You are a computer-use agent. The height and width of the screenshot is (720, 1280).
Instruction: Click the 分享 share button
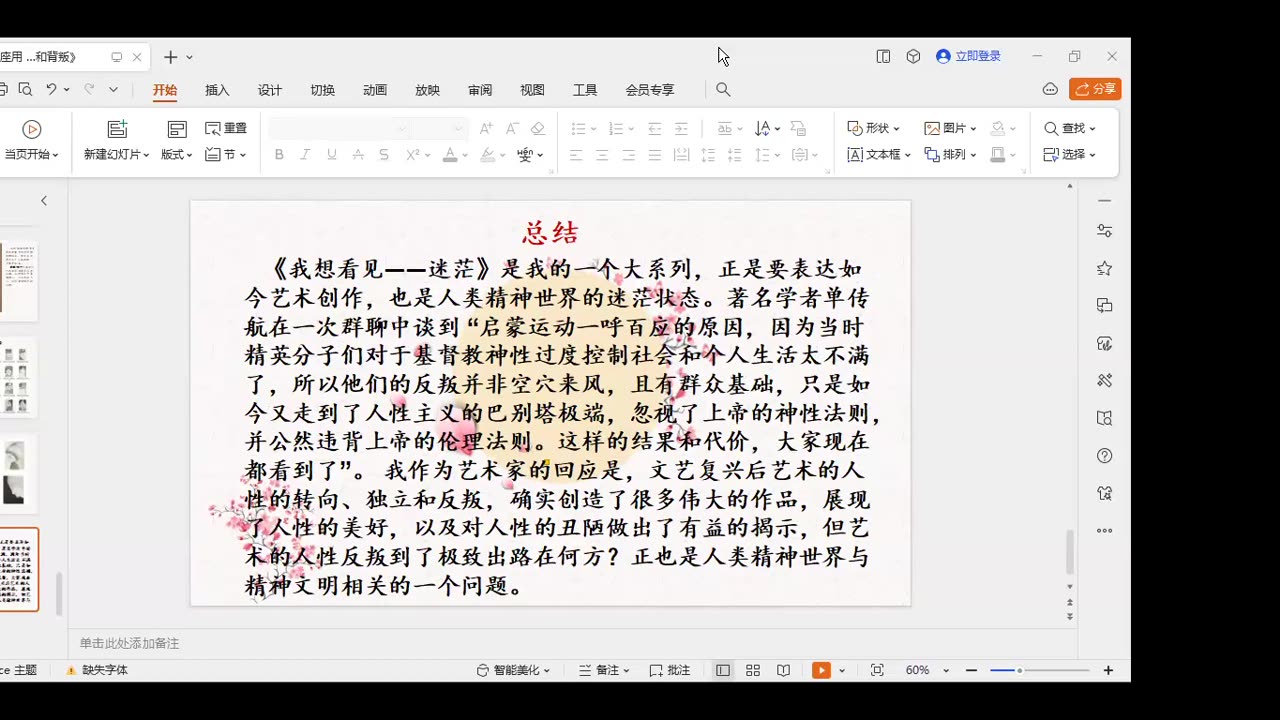(x=1095, y=89)
